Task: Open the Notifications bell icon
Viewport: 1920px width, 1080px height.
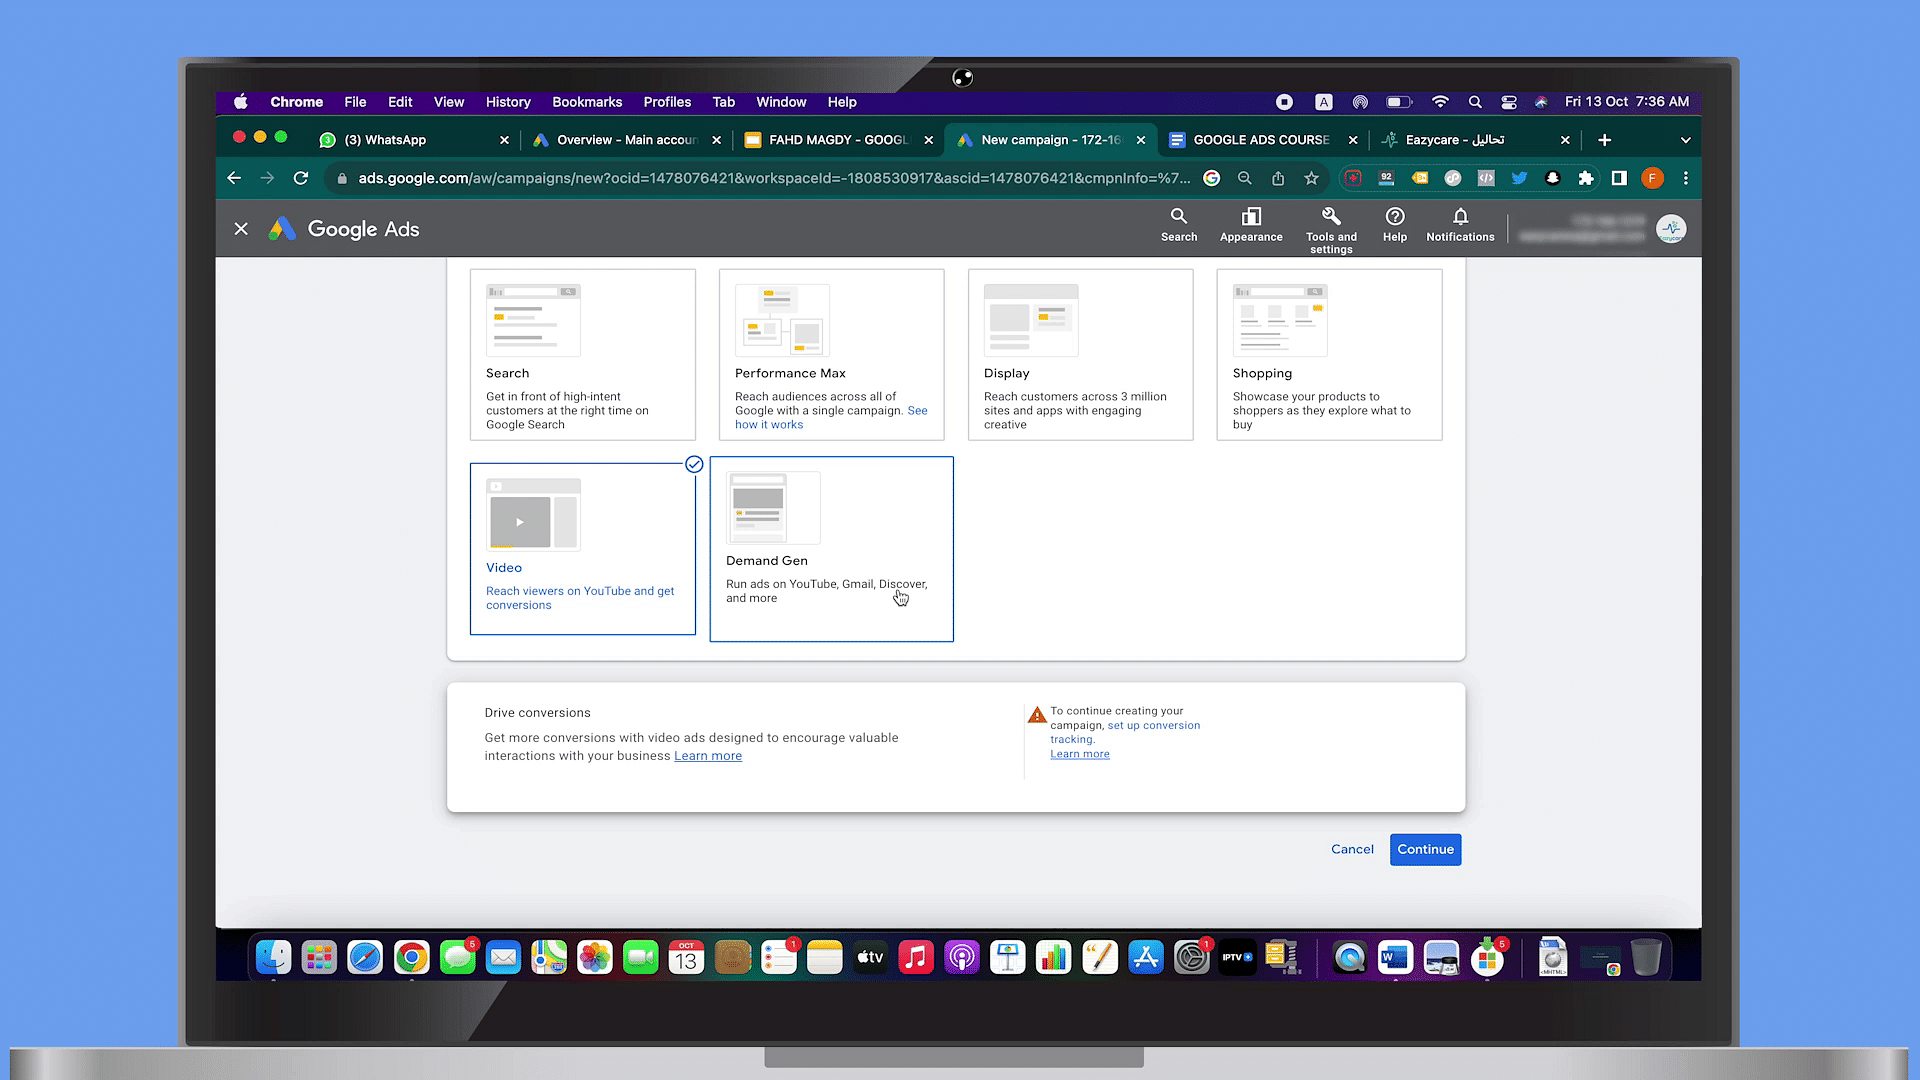Action: pyautogui.click(x=1460, y=216)
